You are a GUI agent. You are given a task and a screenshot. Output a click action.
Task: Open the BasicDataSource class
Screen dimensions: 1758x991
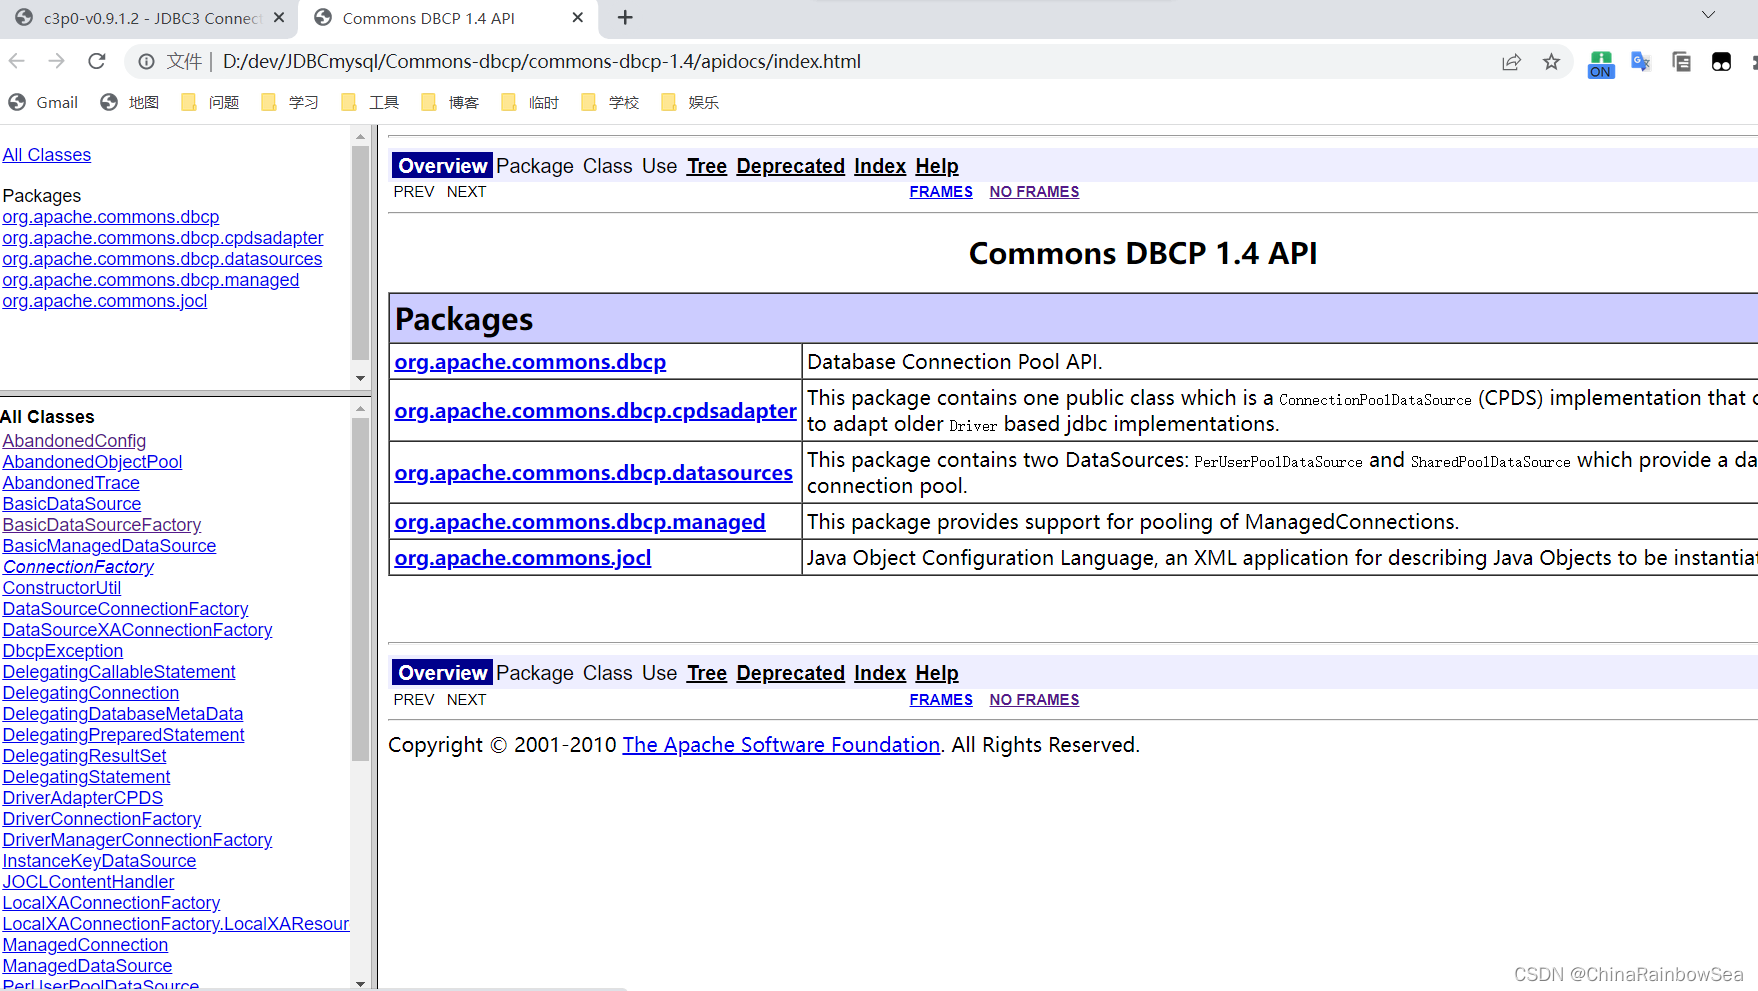pos(72,504)
